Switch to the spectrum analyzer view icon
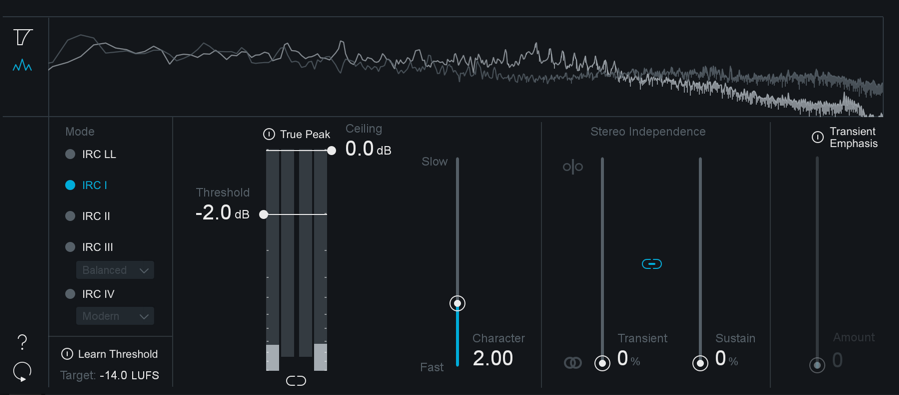The width and height of the screenshot is (899, 395). (x=23, y=66)
